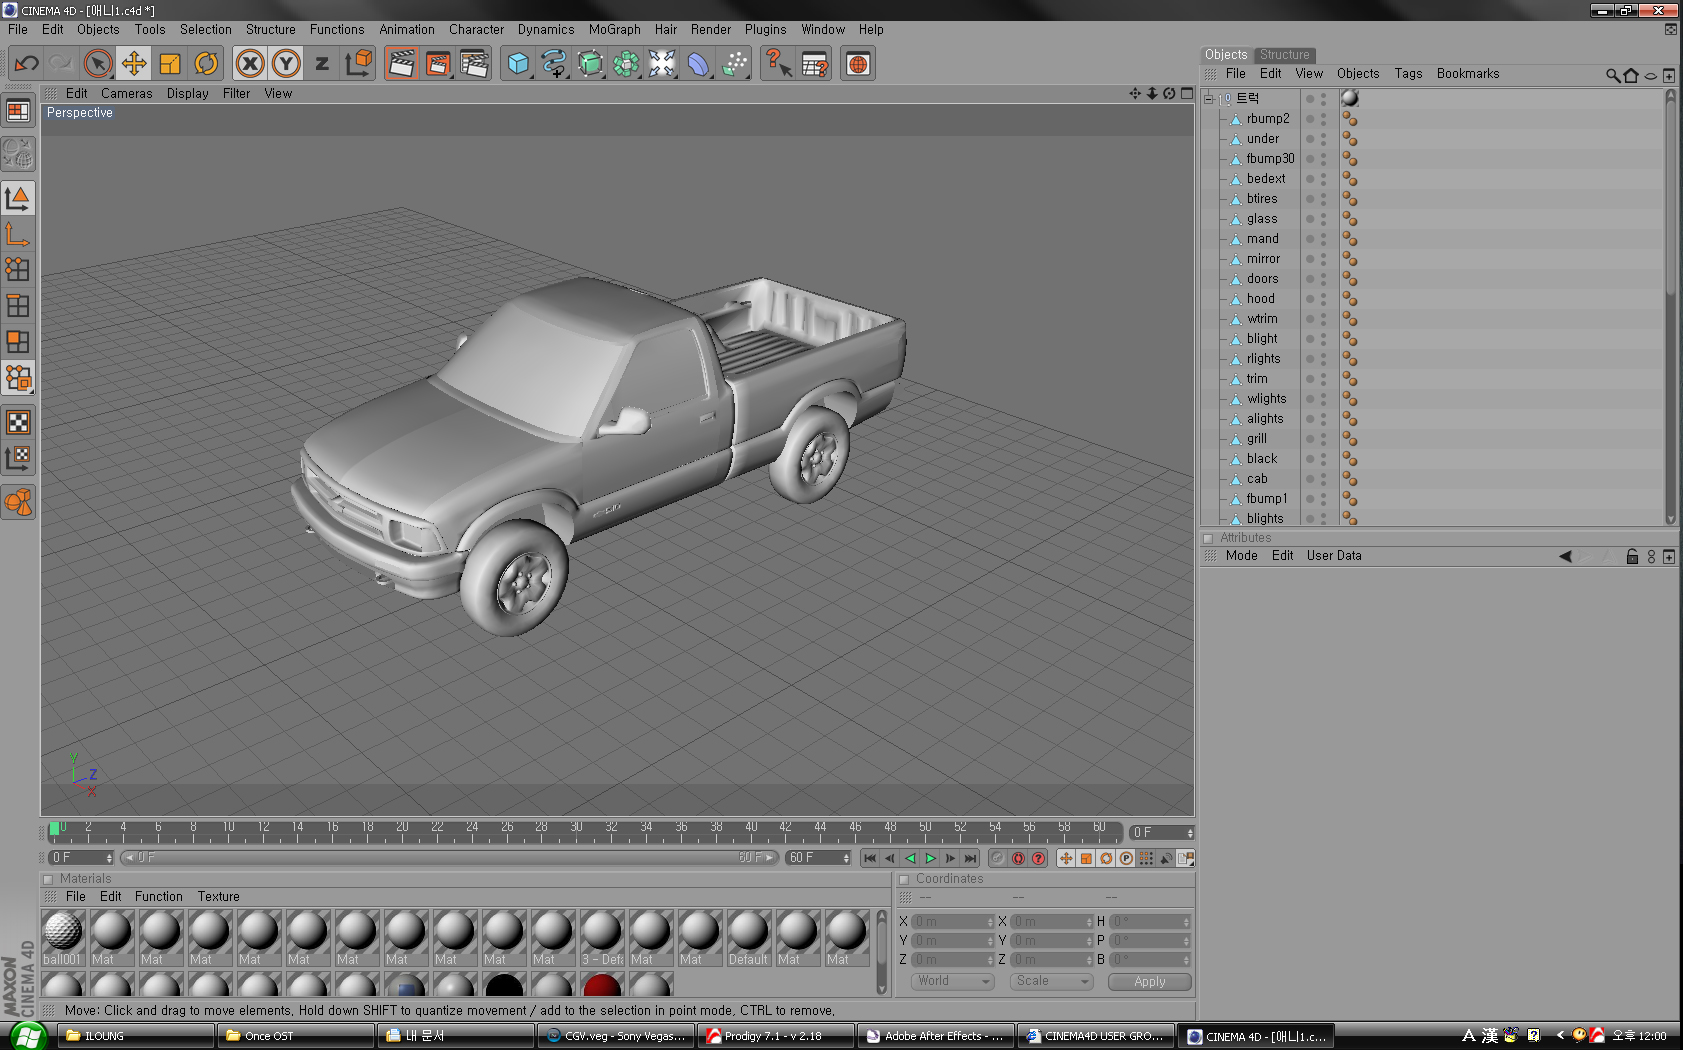
Task: Switch to Model mode in the left palette
Action: coord(19,198)
